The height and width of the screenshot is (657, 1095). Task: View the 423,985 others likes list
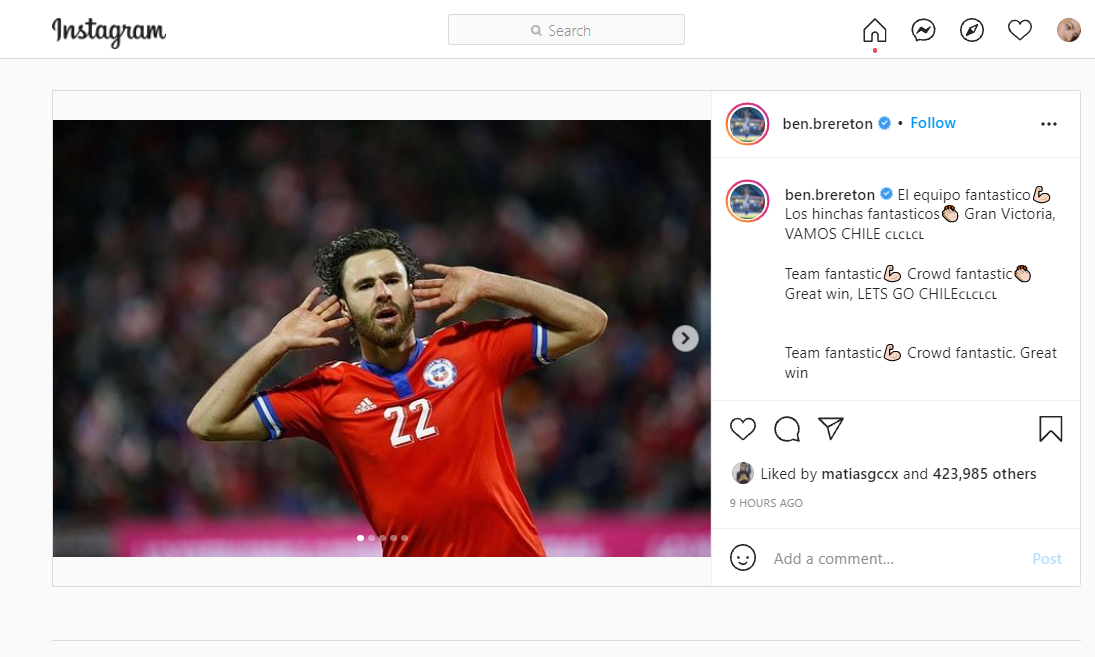(984, 474)
